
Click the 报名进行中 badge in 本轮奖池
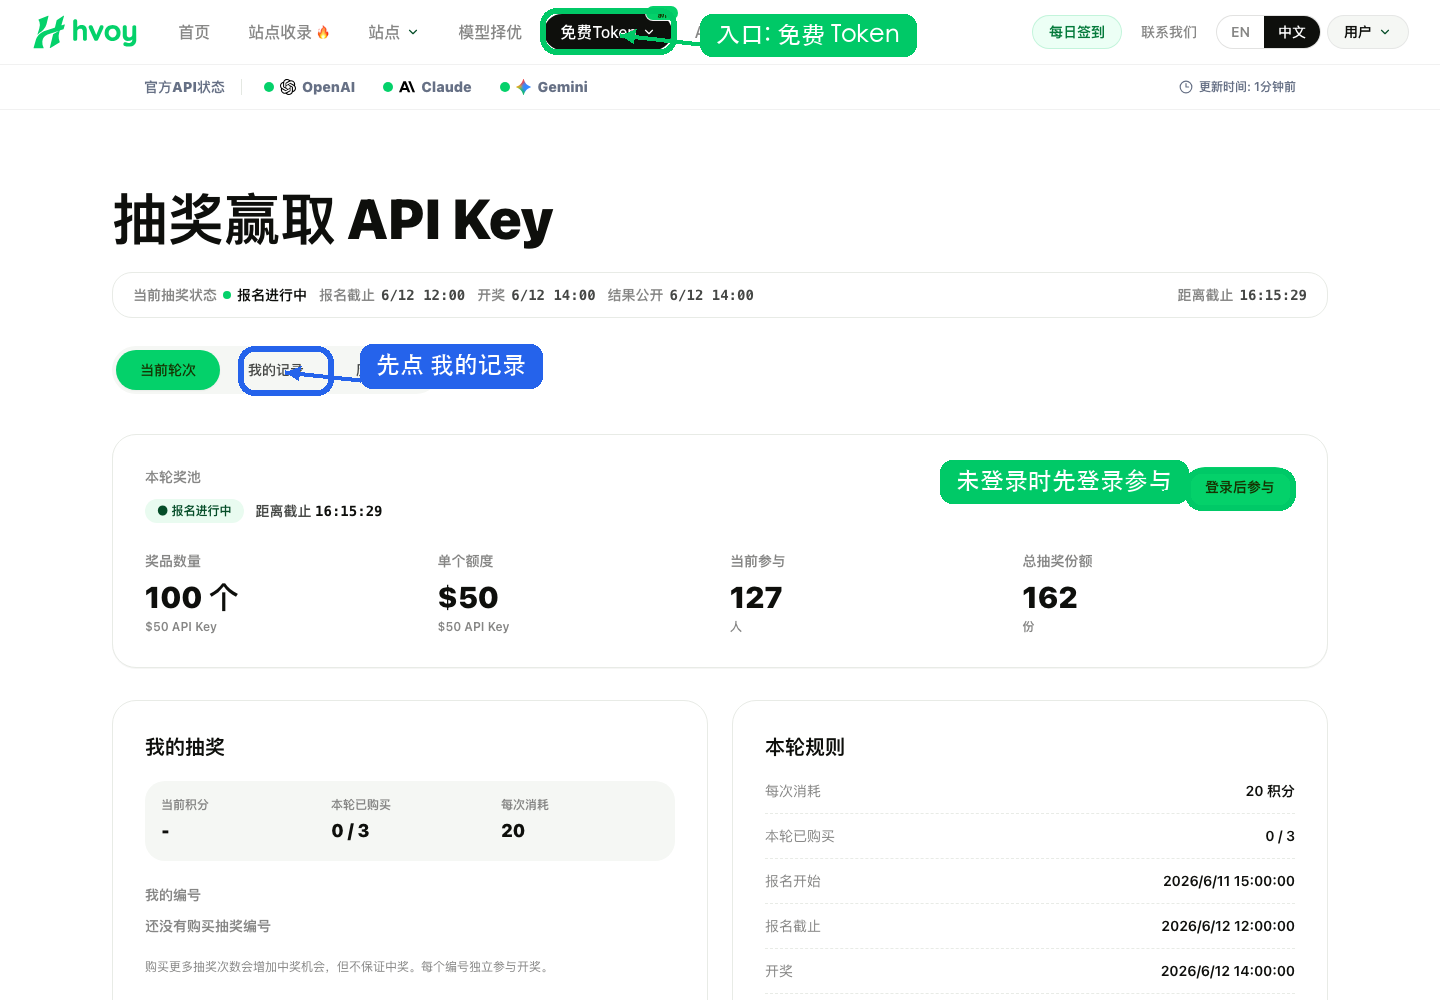tap(194, 511)
